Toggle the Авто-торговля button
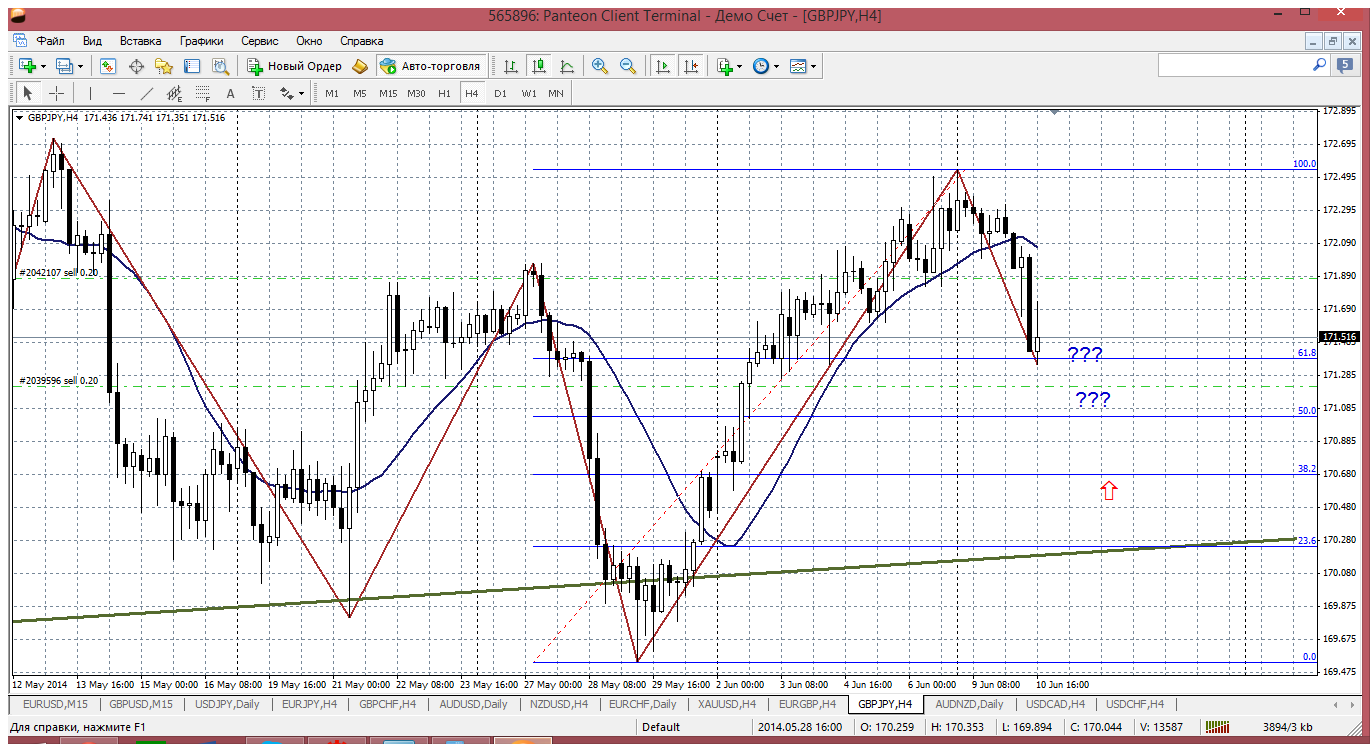Viewport: 1370px width, 744px height. pyautogui.click(x=430, y=66)
